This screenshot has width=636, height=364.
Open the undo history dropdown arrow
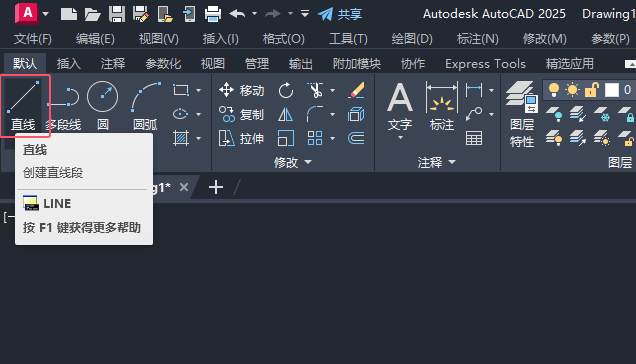coord(254,14)
